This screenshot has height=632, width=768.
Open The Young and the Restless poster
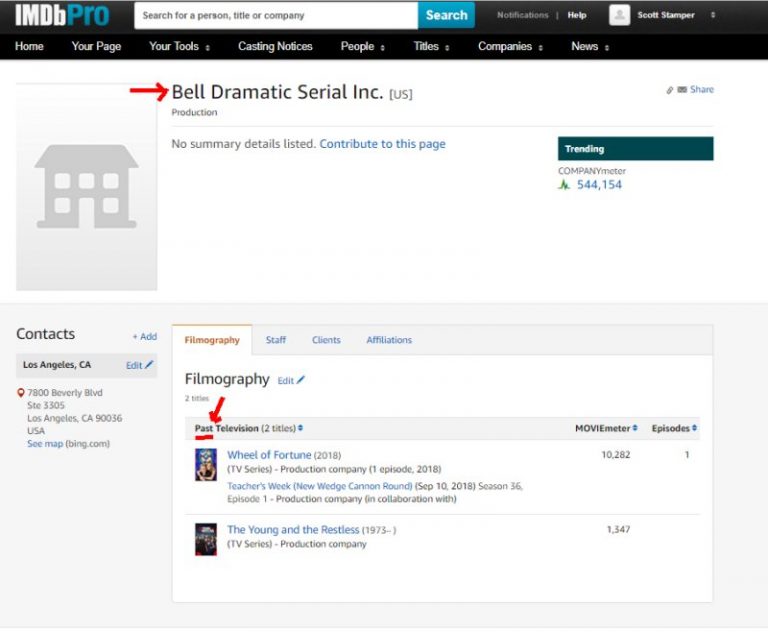[206, 539]
